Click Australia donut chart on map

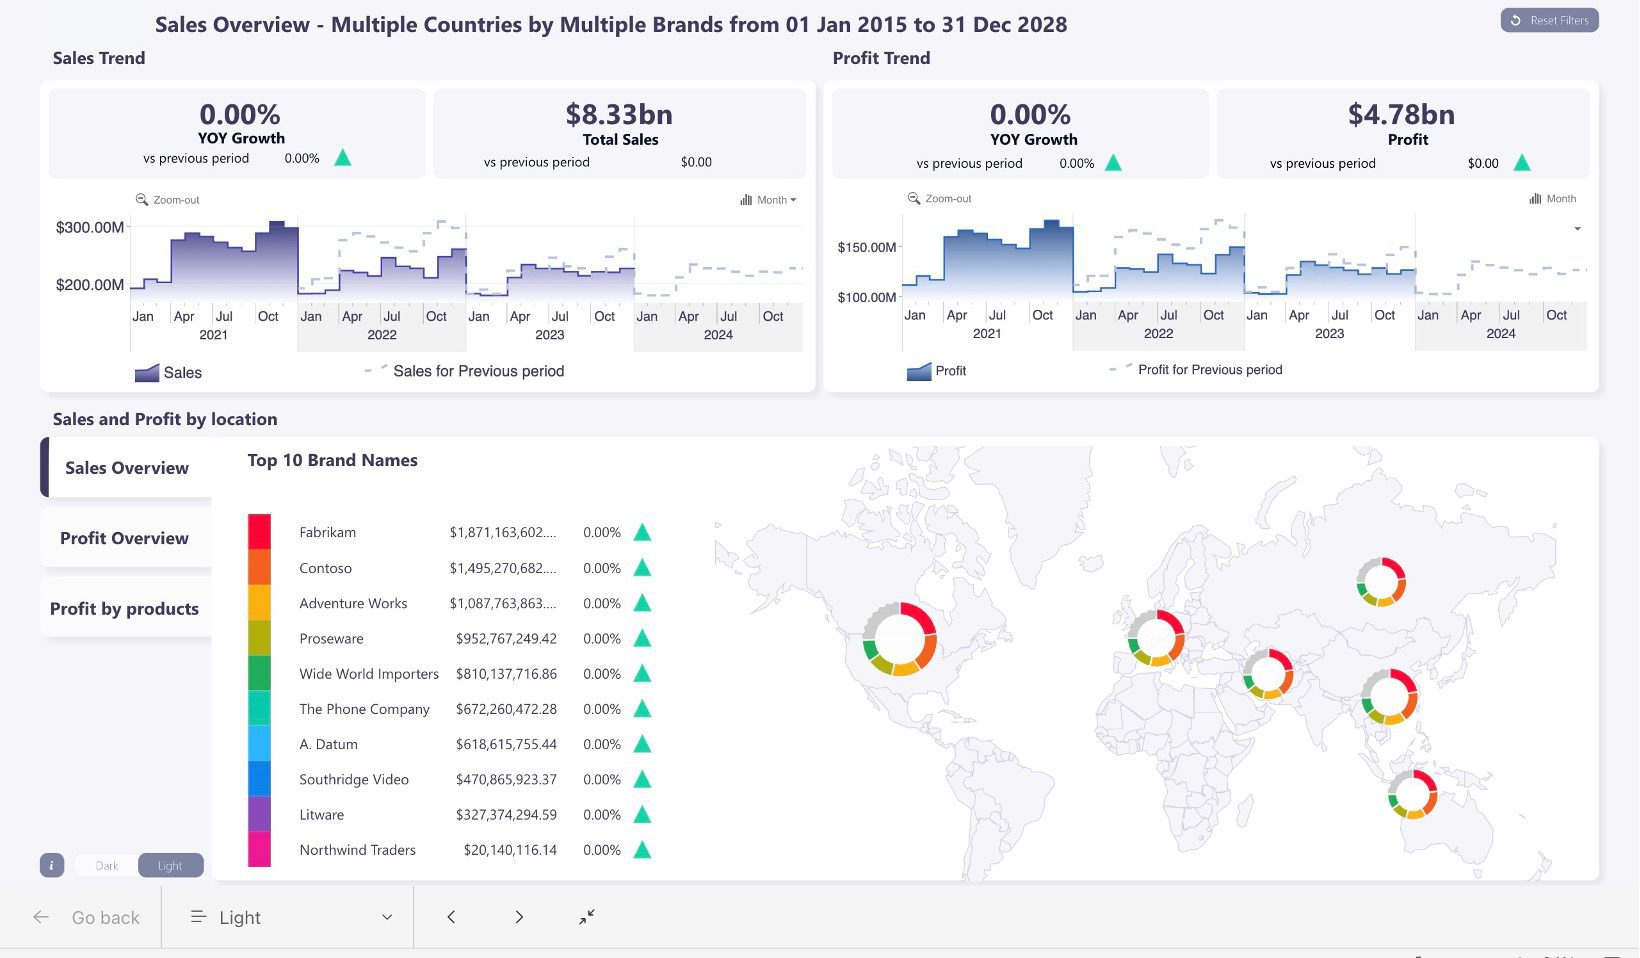coord(1412,794)
